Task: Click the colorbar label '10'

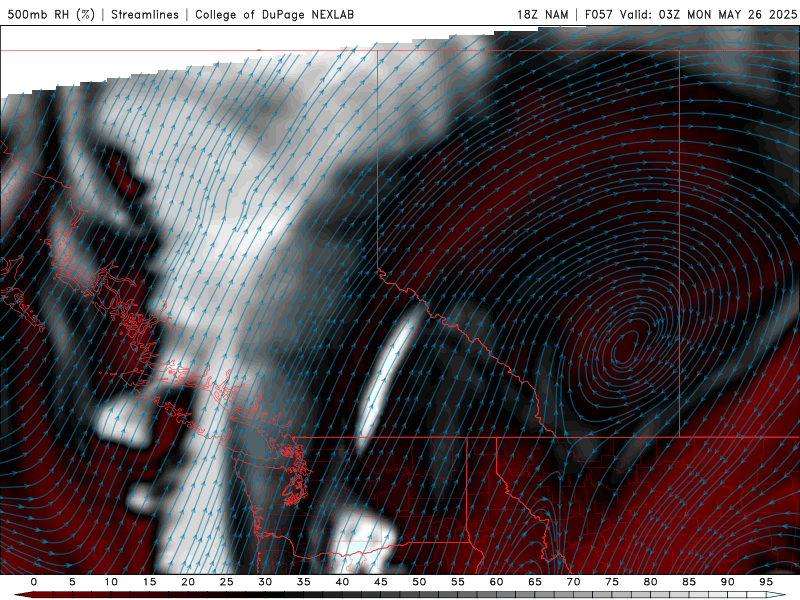Action: [111, 582]
